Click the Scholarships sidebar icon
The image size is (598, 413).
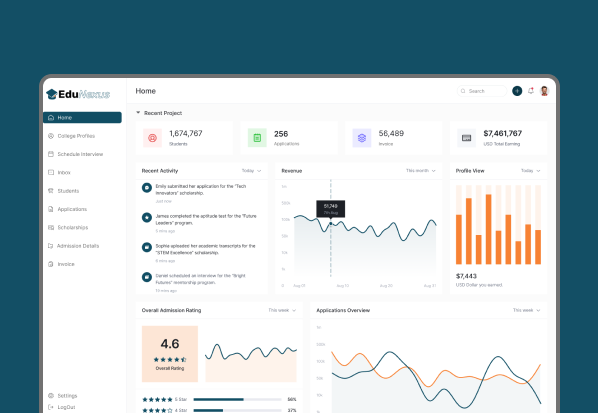(51, 227)
